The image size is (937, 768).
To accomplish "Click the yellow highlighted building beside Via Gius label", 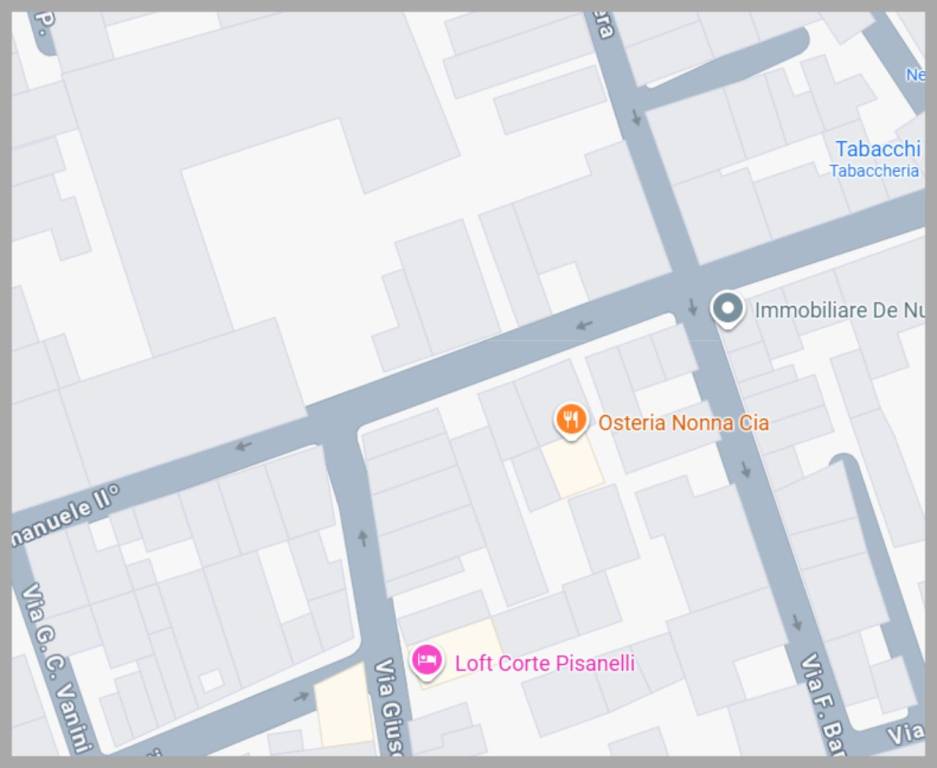I will click(x=344, y=706).
